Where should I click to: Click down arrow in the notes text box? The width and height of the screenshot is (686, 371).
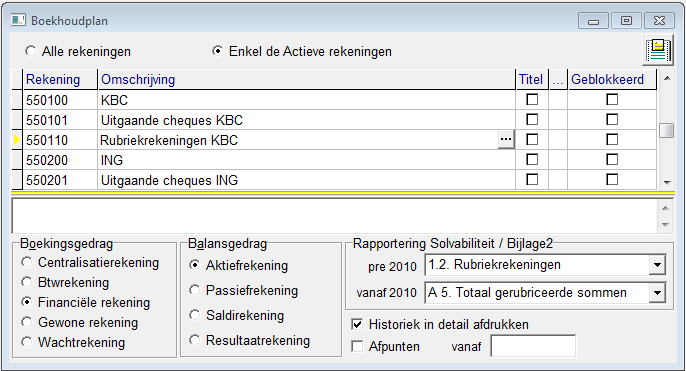click(665, 225)
